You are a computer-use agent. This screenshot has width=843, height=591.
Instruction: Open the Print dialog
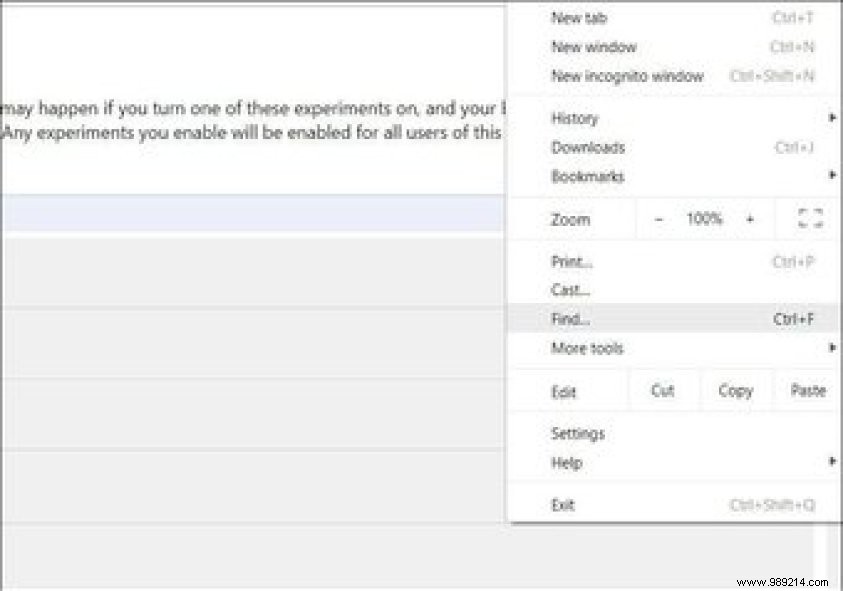pos(571,261)
